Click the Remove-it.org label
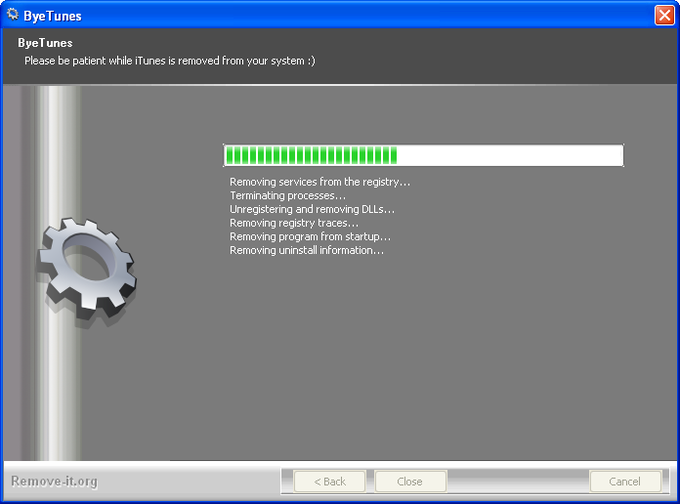The height and width of the screenshot is (504, 680). 54,481
